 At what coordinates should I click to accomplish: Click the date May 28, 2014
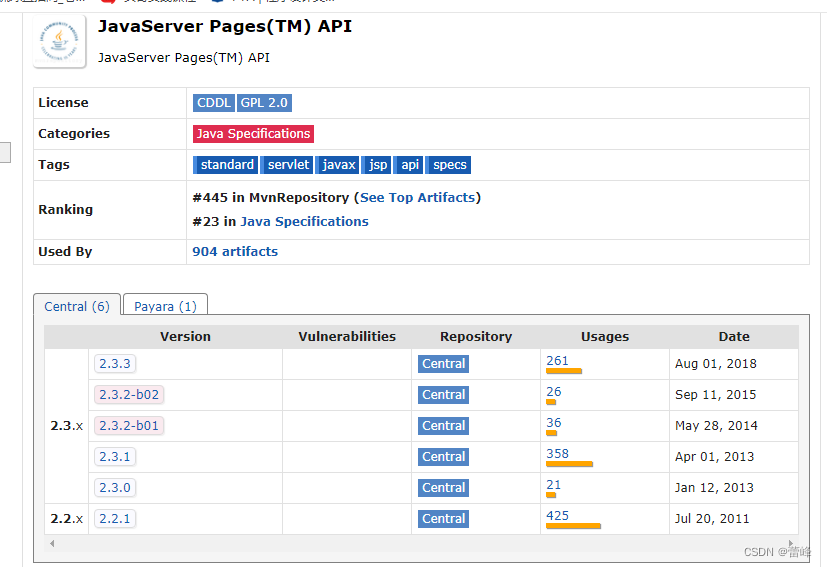tap(716, 426)
